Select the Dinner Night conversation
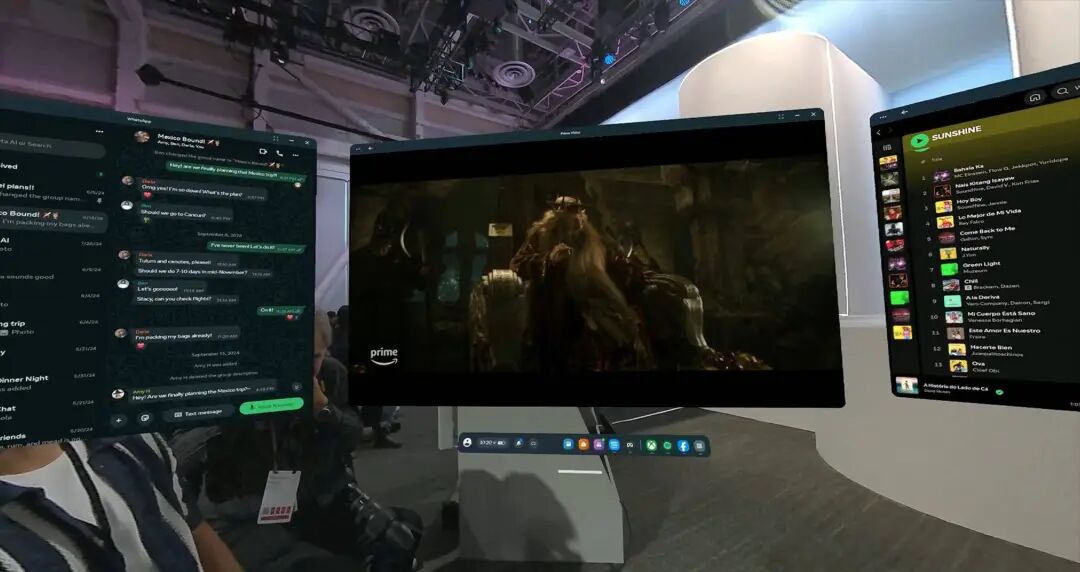 point(48,382)
